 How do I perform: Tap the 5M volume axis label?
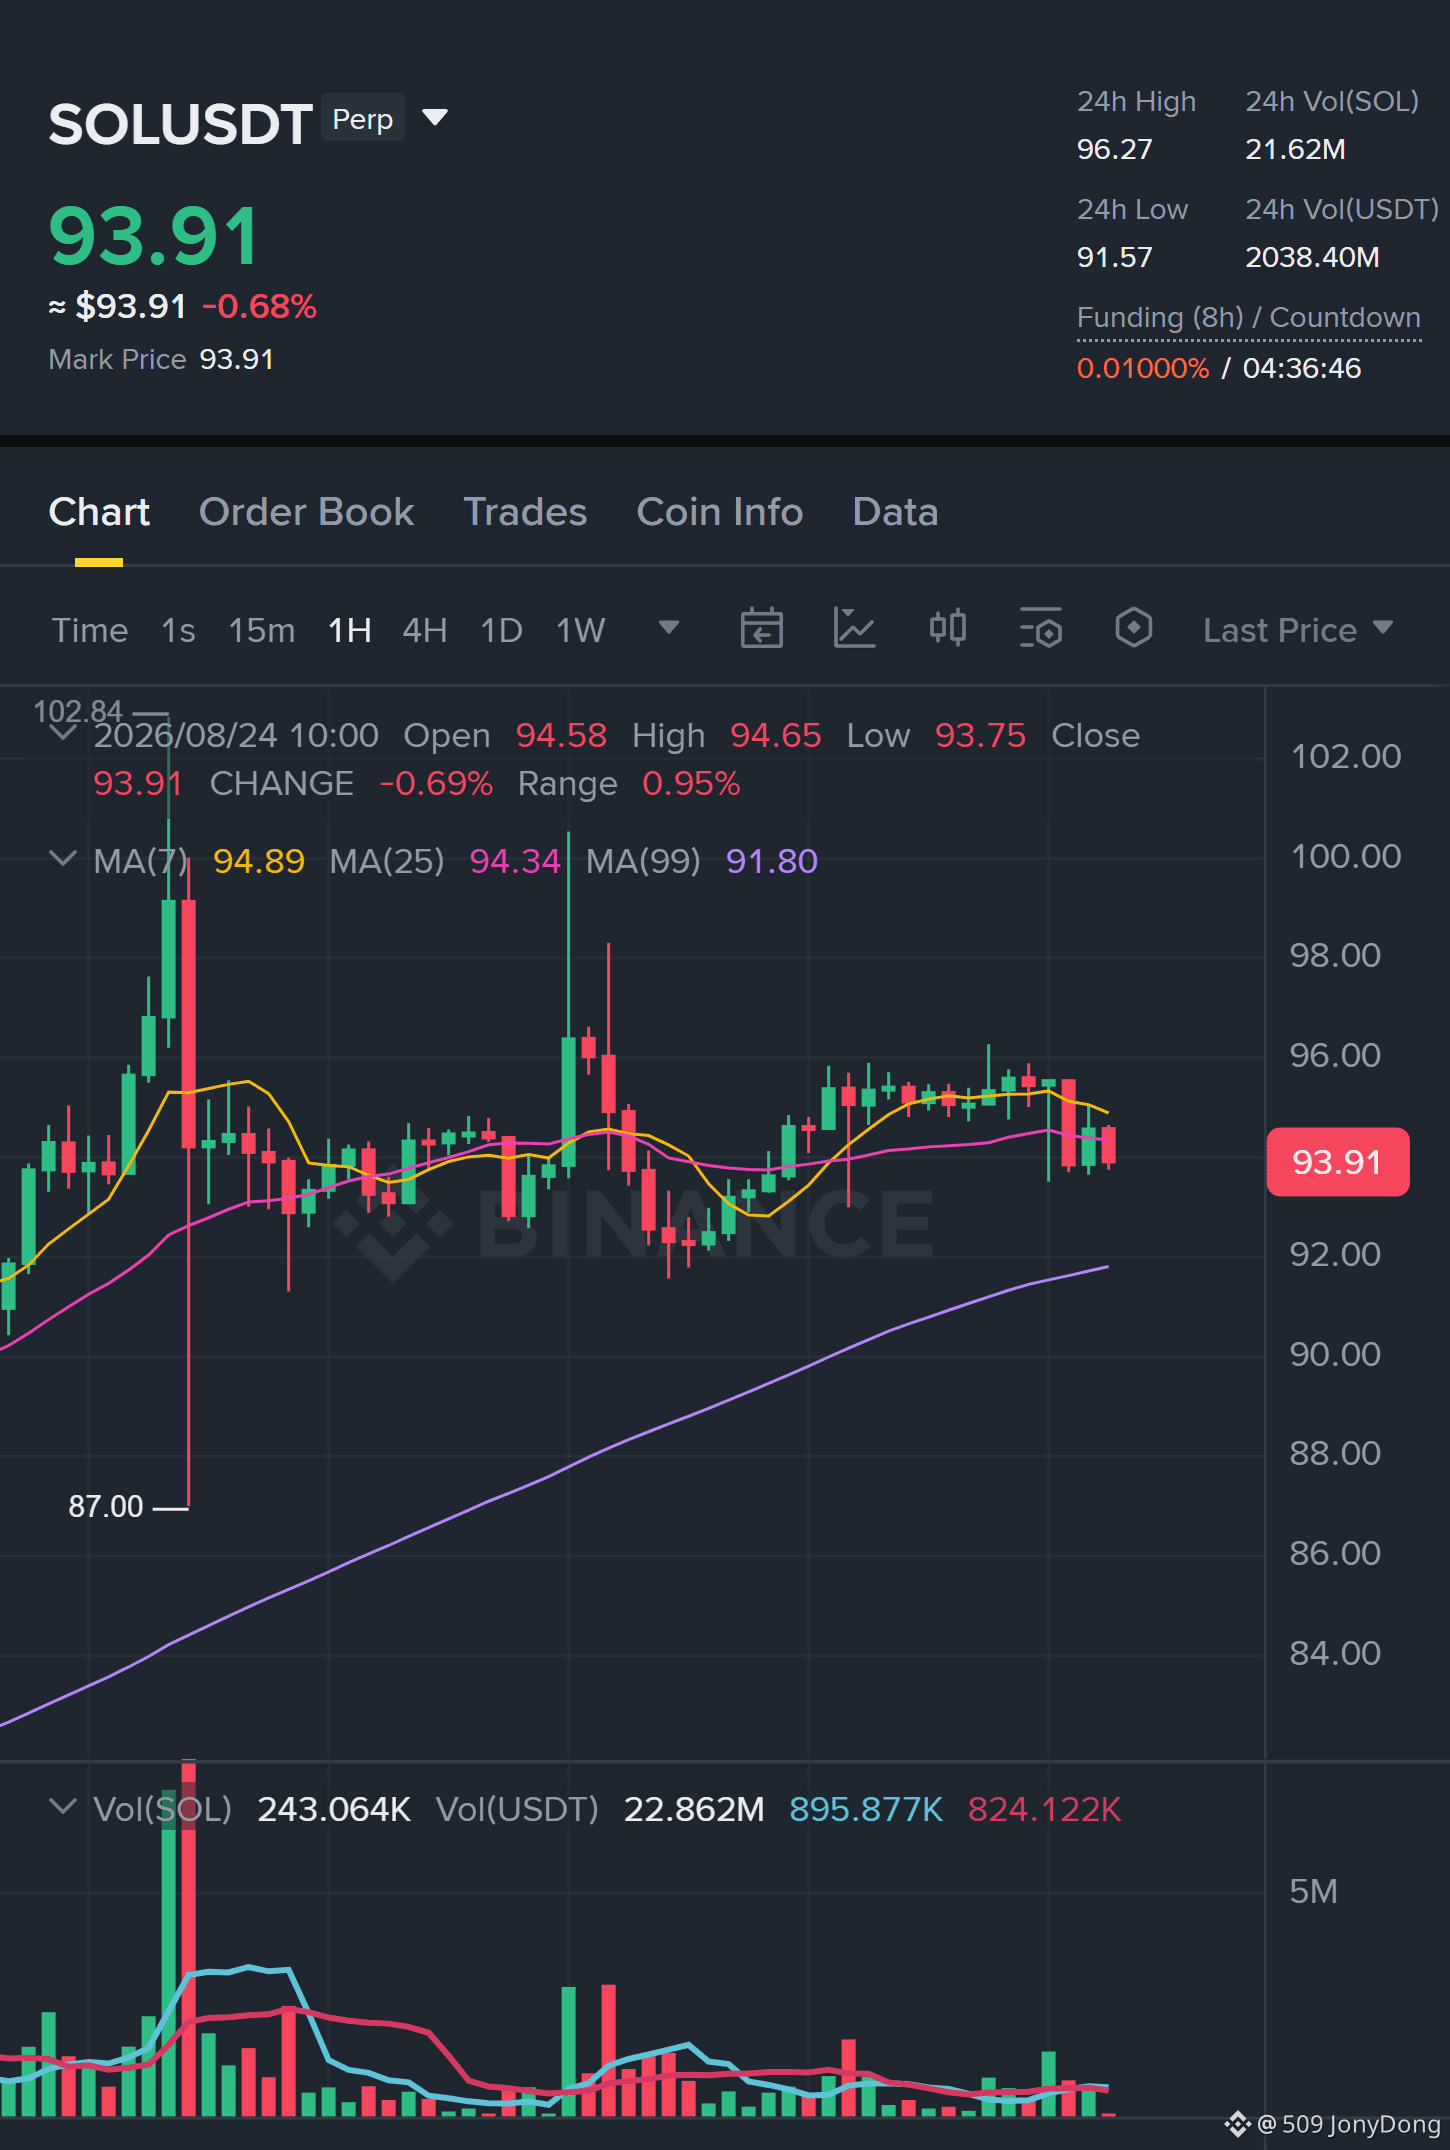click(1314, 1891)
